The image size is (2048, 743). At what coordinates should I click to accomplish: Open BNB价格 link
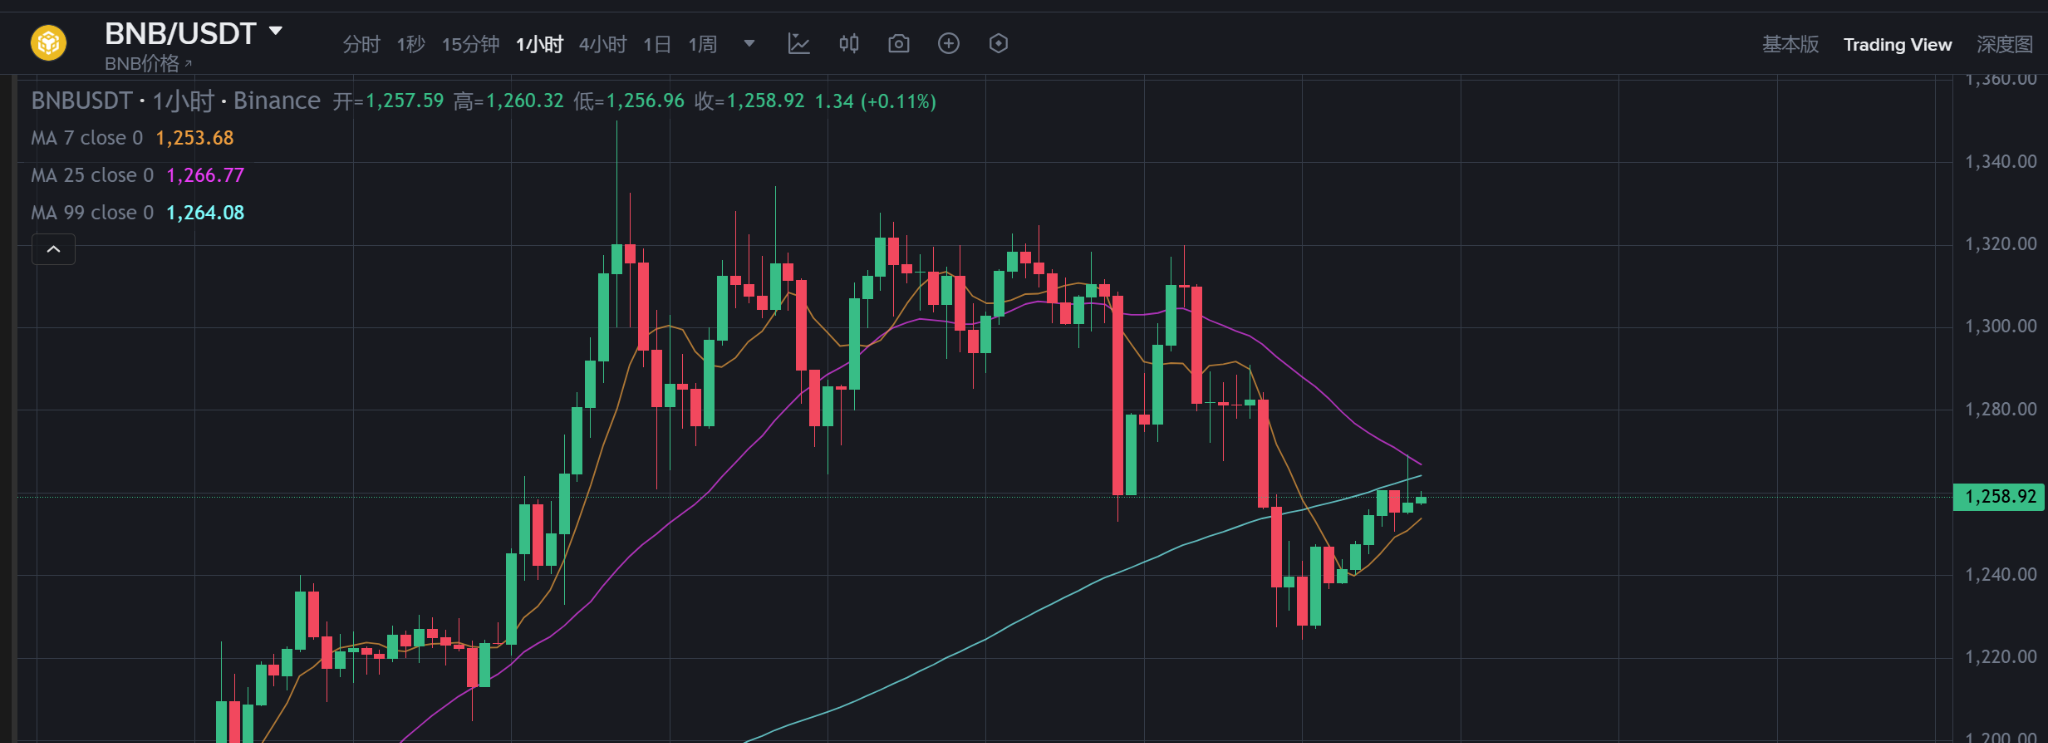click(146, 63)
